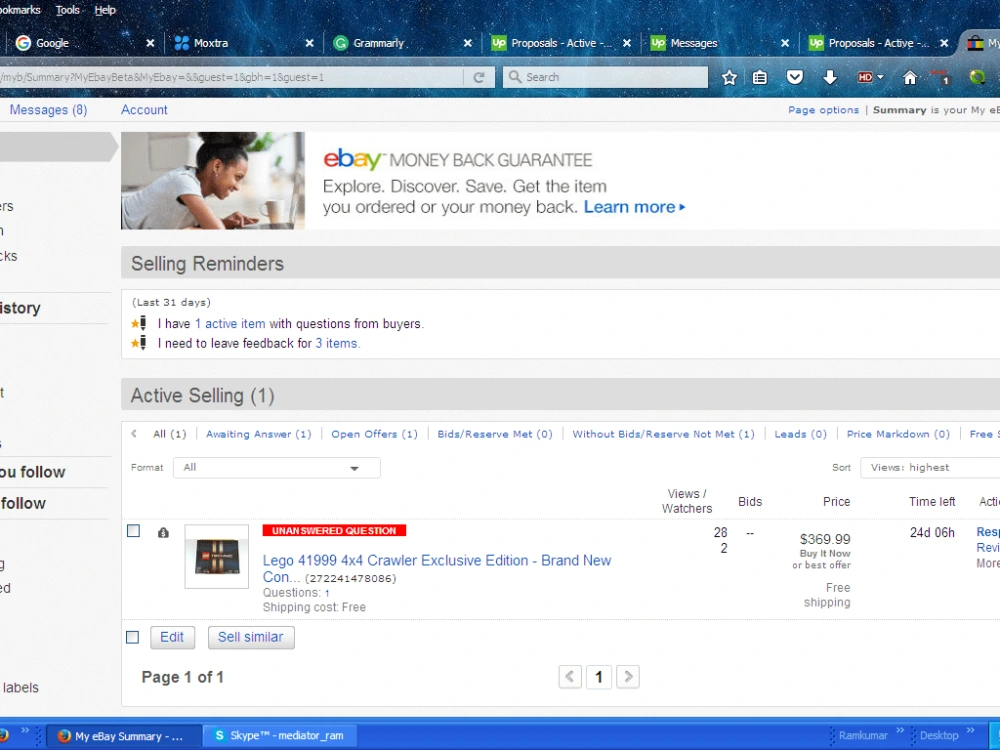The width and height of the screenshot is (1000, 750).
Task: Click the lock icon beside Lego listing
Action: tap(163, 533)
